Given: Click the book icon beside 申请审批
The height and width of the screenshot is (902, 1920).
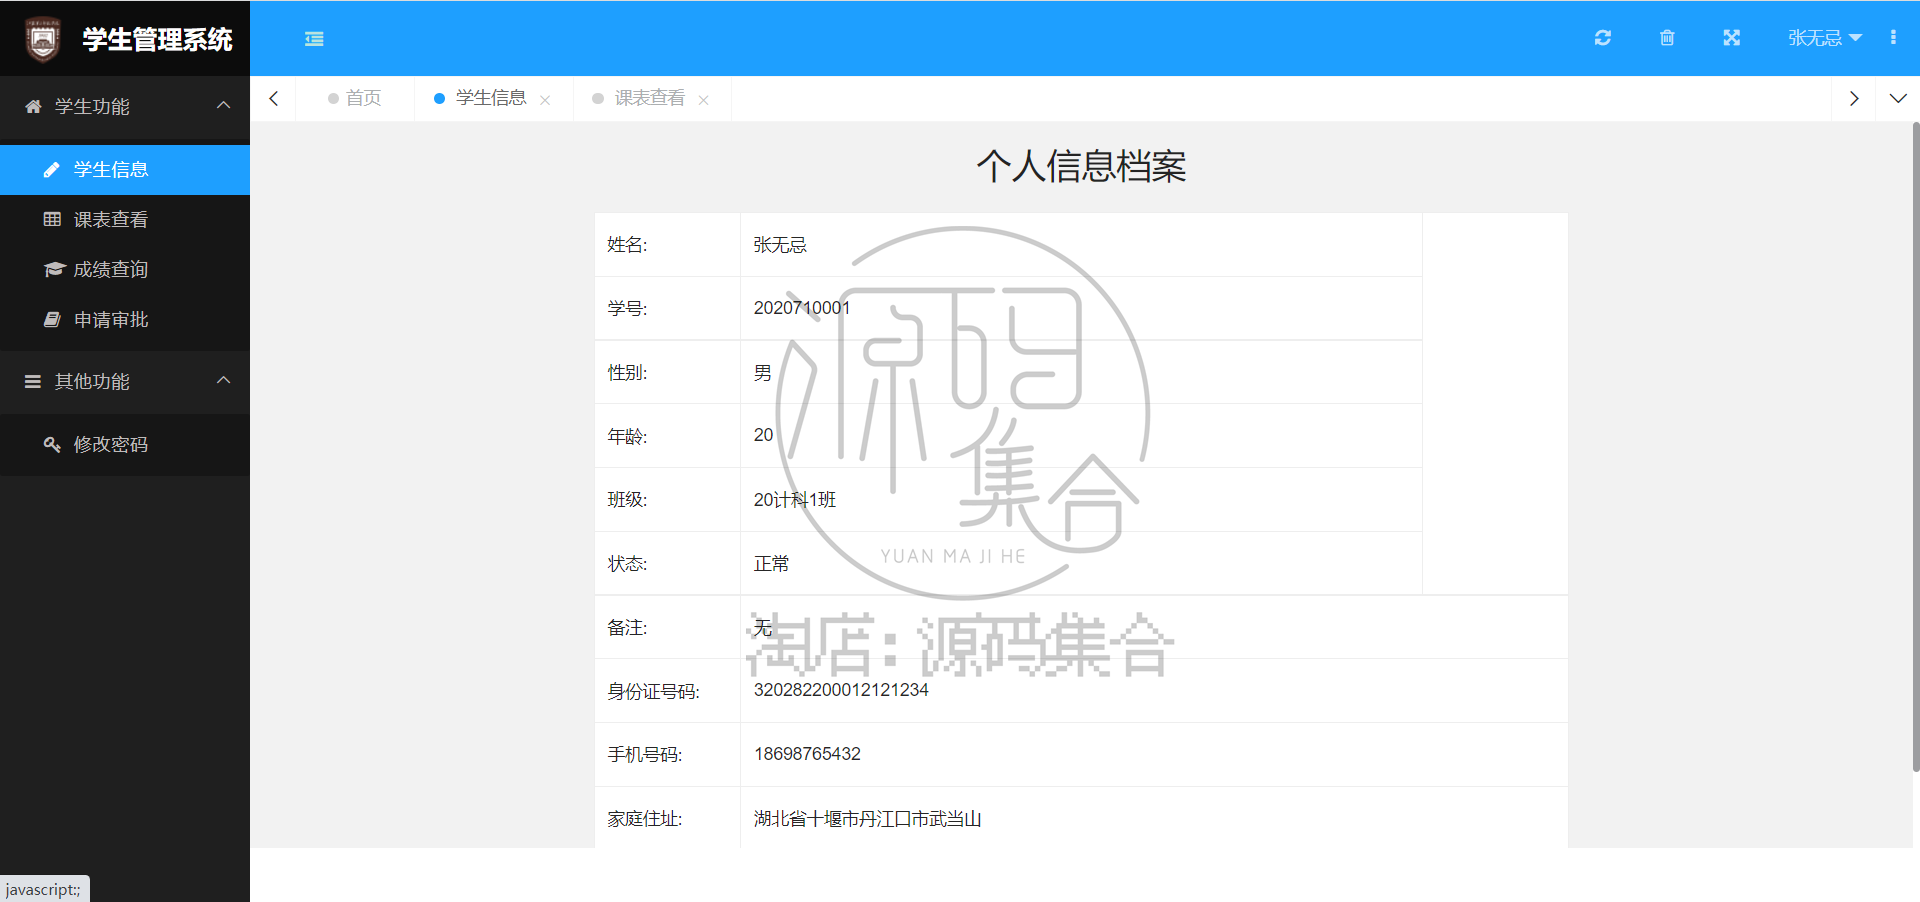Looking at the screenshot, I should click(52, 319).
